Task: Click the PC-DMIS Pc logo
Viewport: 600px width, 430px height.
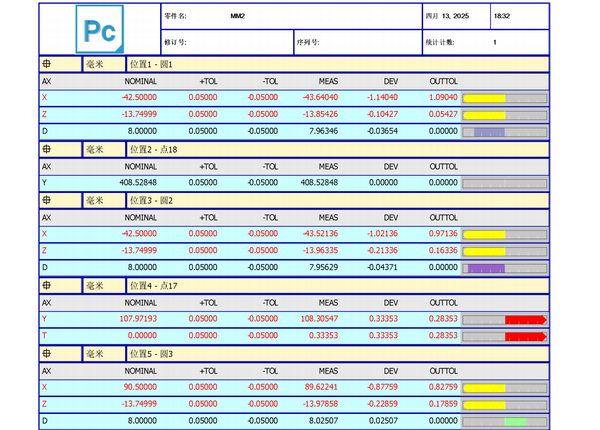Action: (x=98, y=30)
